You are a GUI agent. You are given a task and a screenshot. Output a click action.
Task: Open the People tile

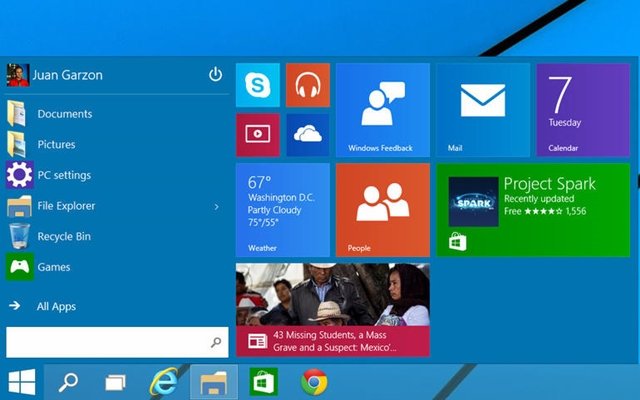coord(383,210)
